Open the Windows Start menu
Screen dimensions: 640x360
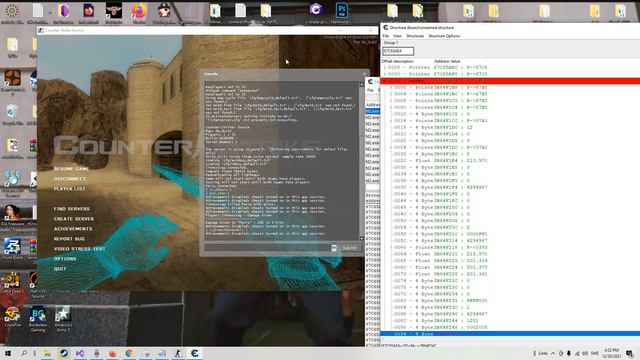click(x=7, y=353)
